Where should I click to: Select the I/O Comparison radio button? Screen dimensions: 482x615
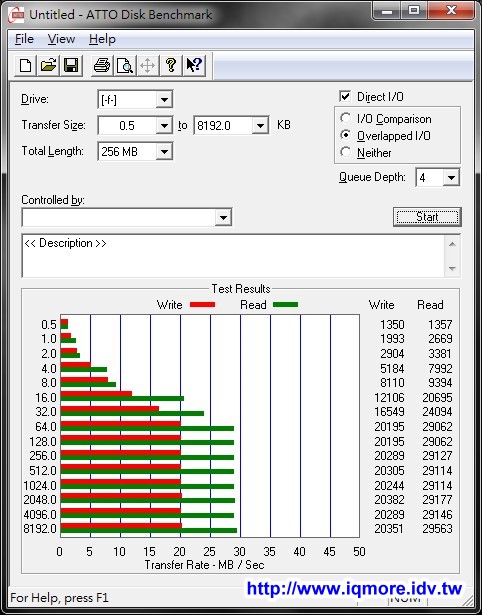point(346,118)
